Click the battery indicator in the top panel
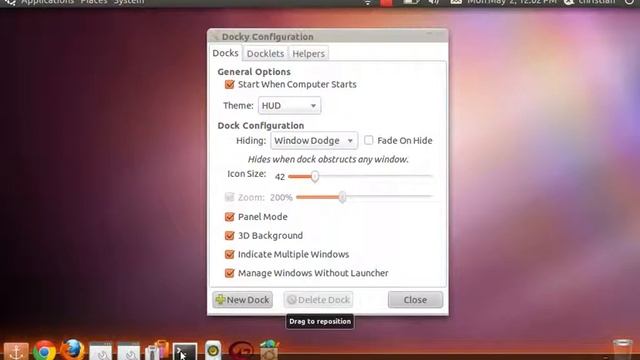This screenshot has height=360, width=640. click(411, 2)
